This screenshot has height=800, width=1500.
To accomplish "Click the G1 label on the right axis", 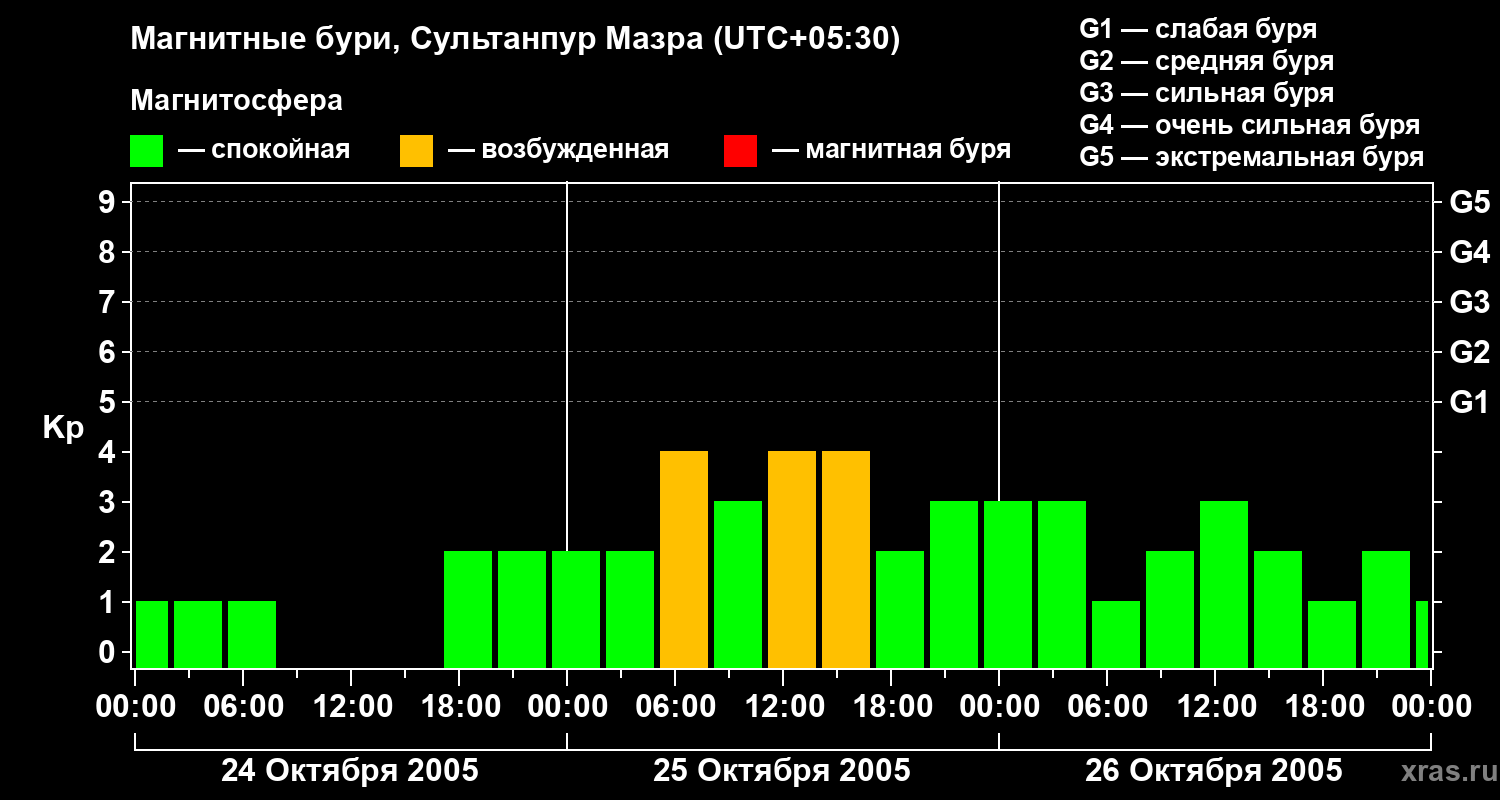I will [x=1470, y=402].
